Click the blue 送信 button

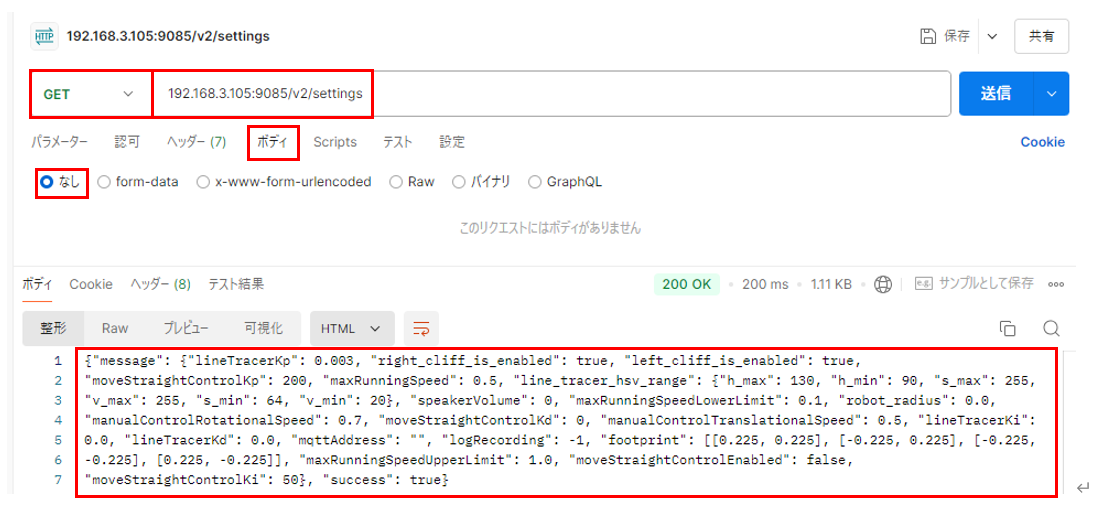[995, 94]
